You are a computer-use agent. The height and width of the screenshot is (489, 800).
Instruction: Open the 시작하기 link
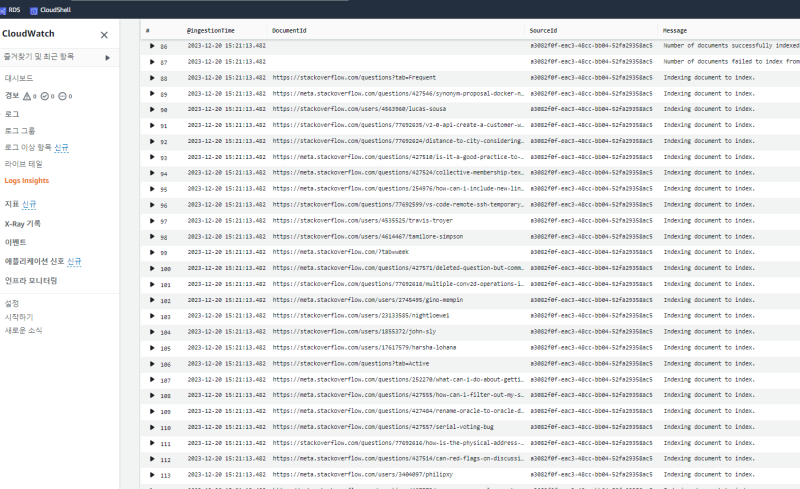click(19, 317)
